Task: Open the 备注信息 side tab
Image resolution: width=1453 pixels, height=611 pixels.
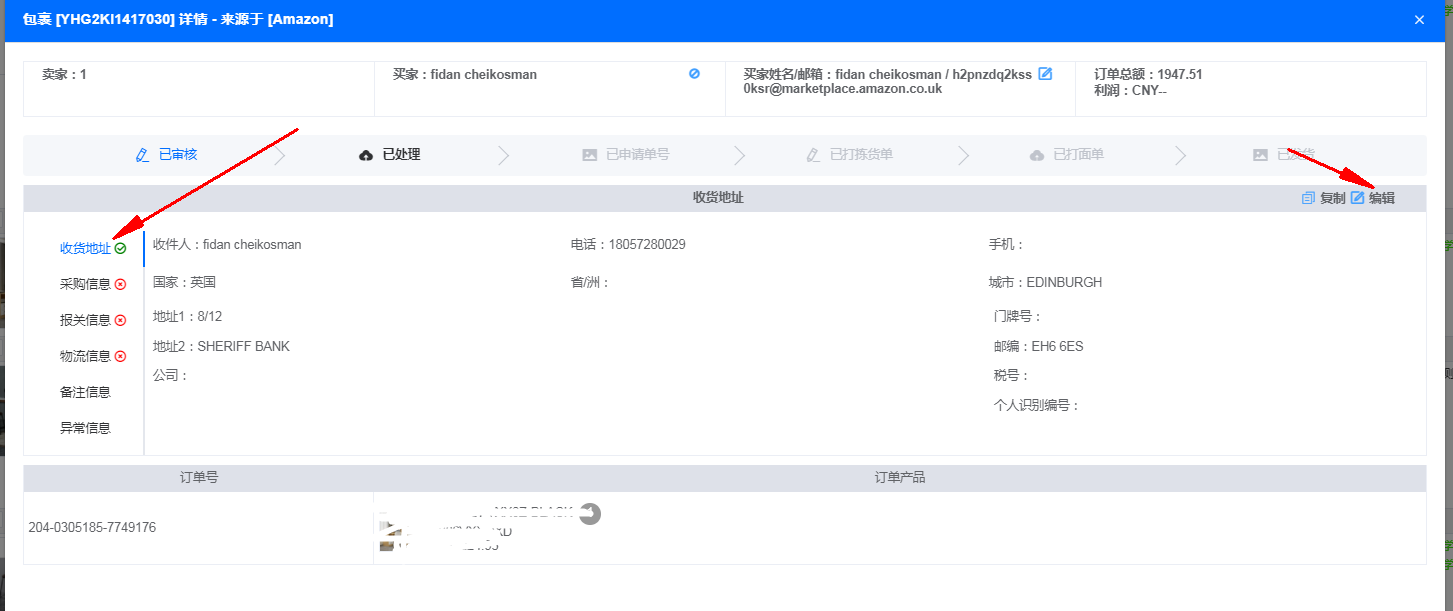Action: click(x=85, y=392)
